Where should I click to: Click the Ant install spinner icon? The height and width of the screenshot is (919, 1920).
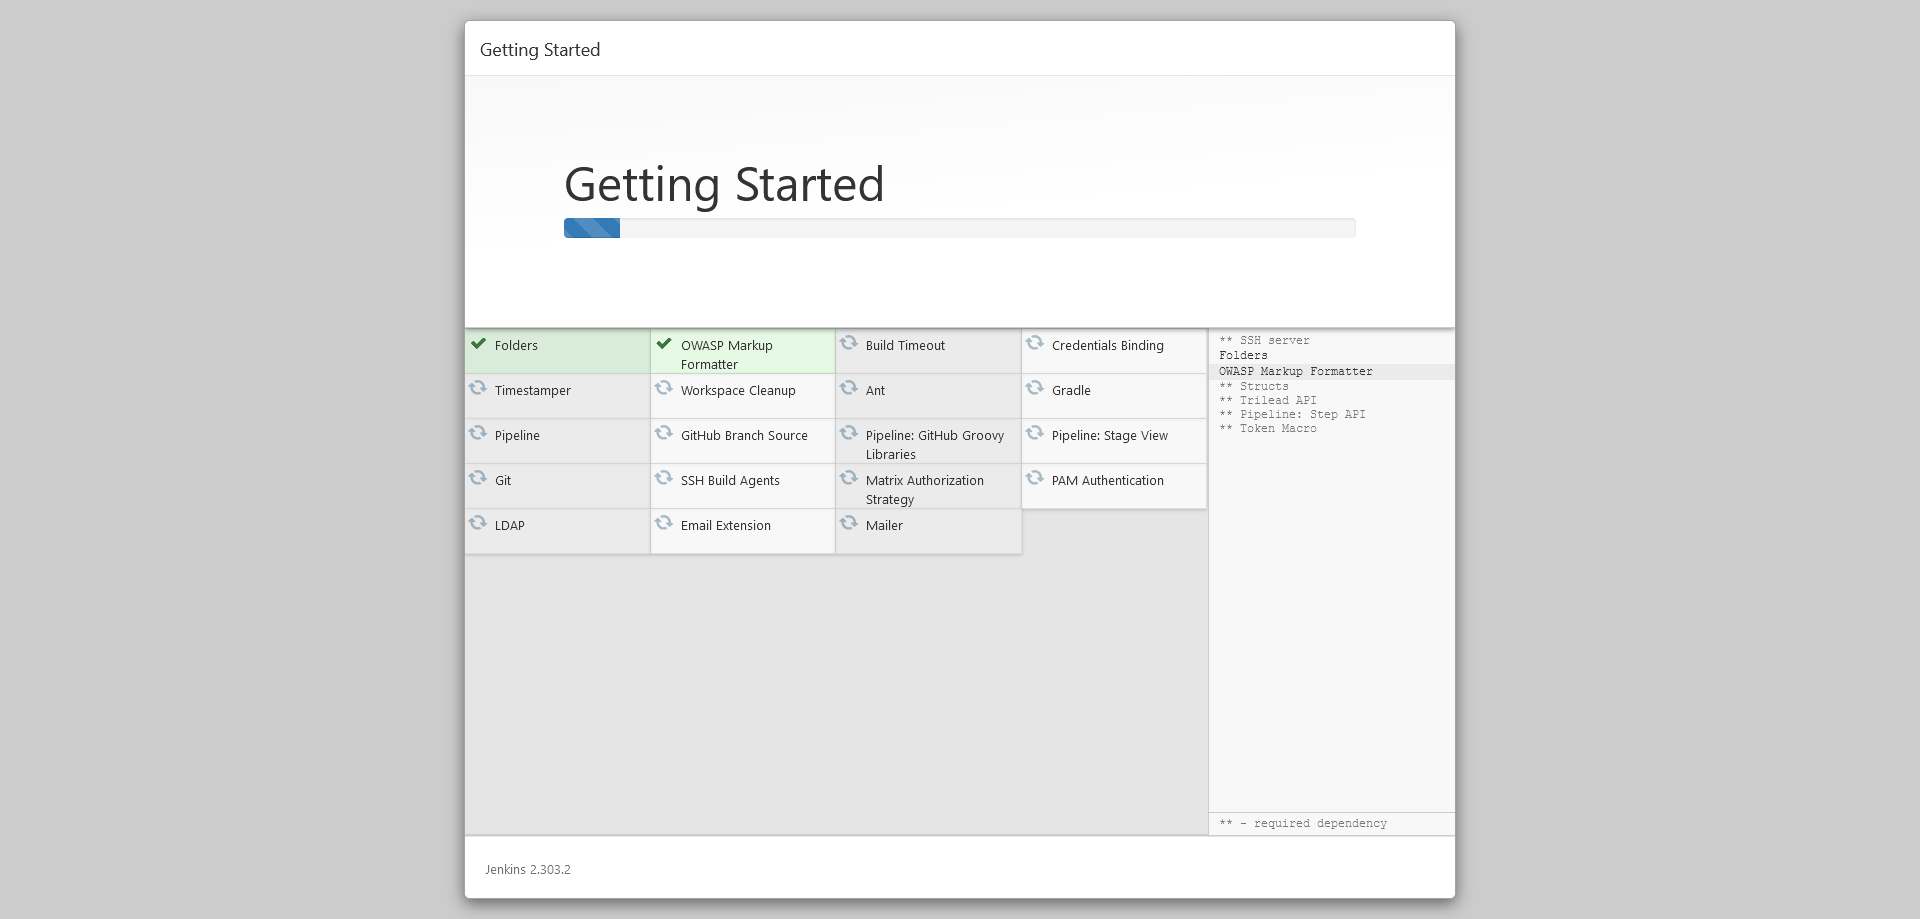point(849,389)
